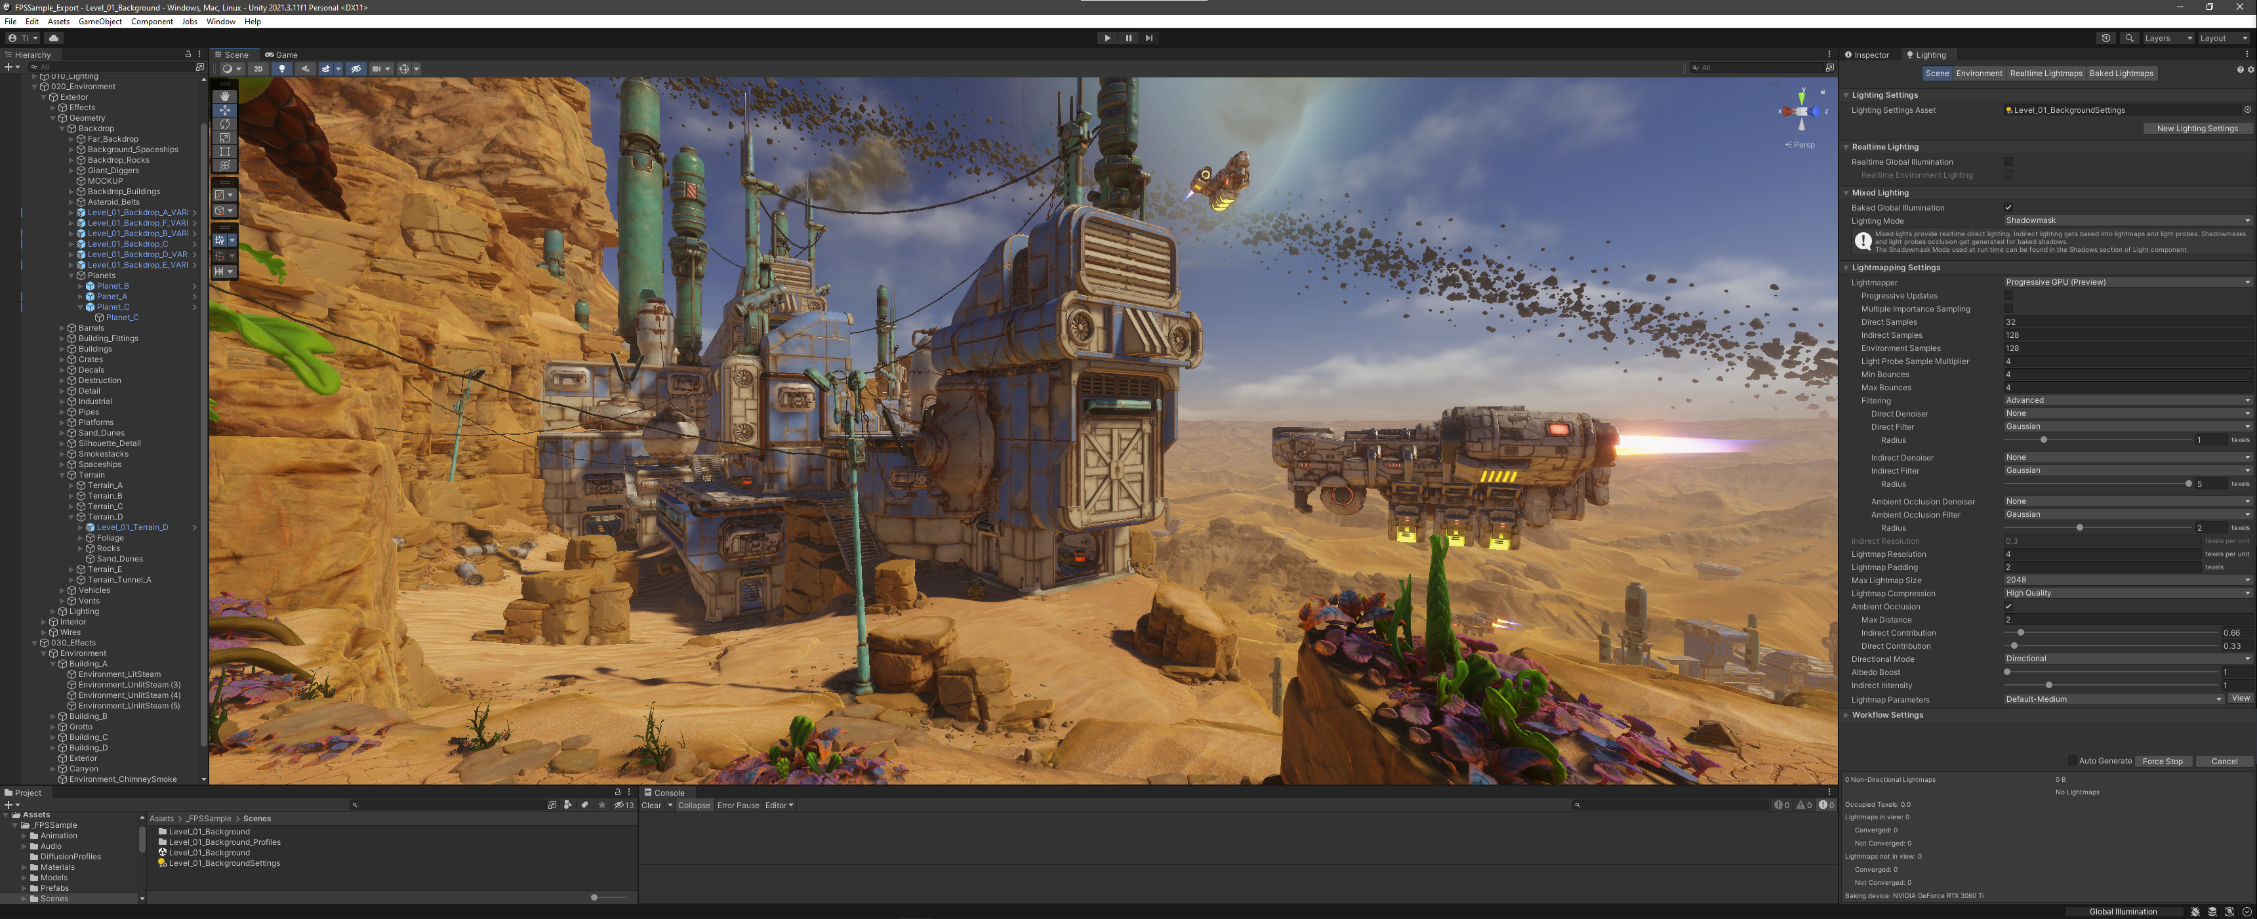Click the Play button
Viewport: 2257px width, 919px height.
click(1107, 38)
